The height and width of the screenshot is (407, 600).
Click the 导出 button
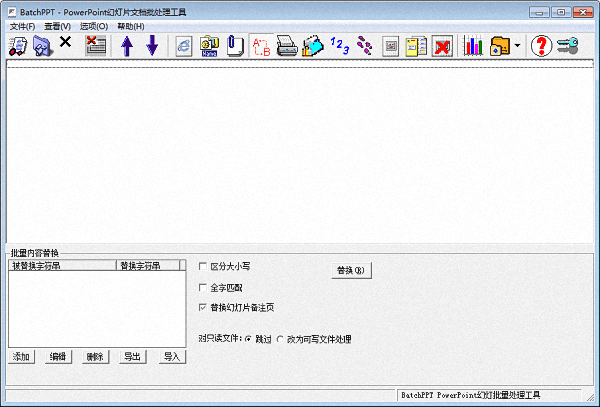coord(132,357)
